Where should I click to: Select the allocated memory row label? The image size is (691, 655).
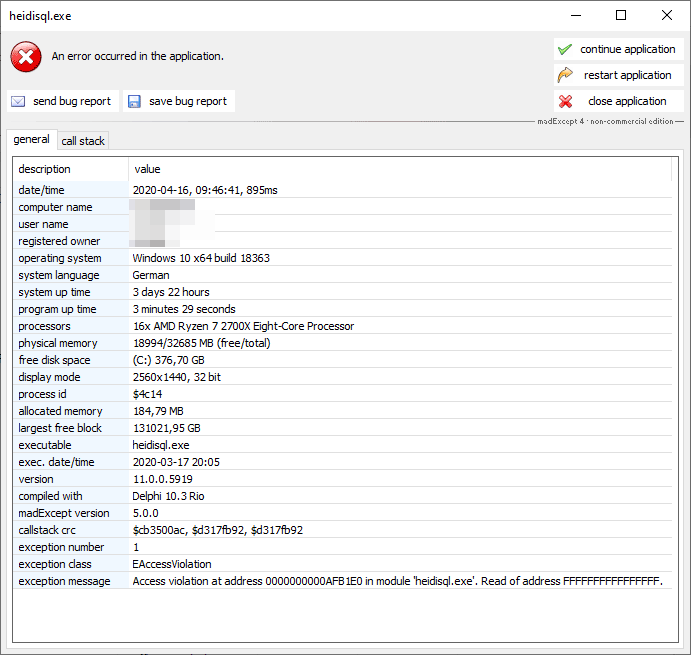[x=60, y=411]
